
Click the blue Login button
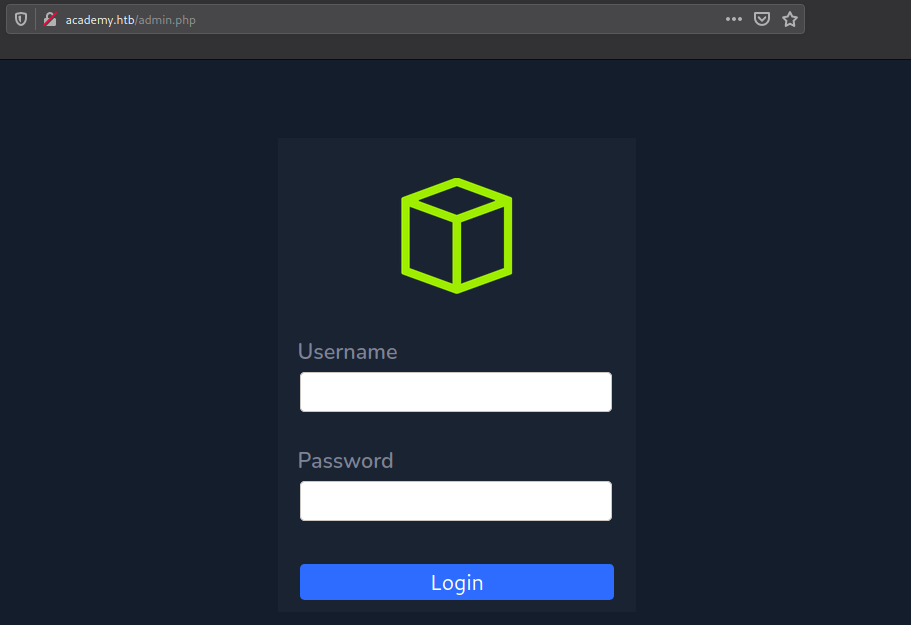click(x=457, y=582)
